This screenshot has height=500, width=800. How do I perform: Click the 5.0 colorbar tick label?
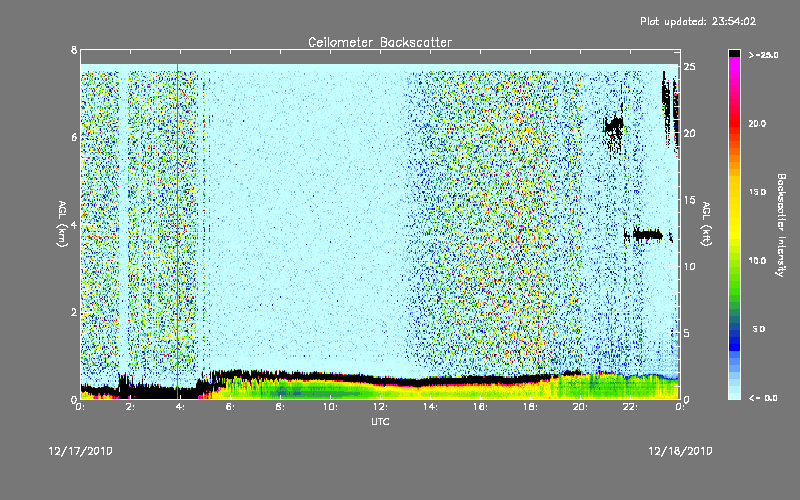[759, 329]
